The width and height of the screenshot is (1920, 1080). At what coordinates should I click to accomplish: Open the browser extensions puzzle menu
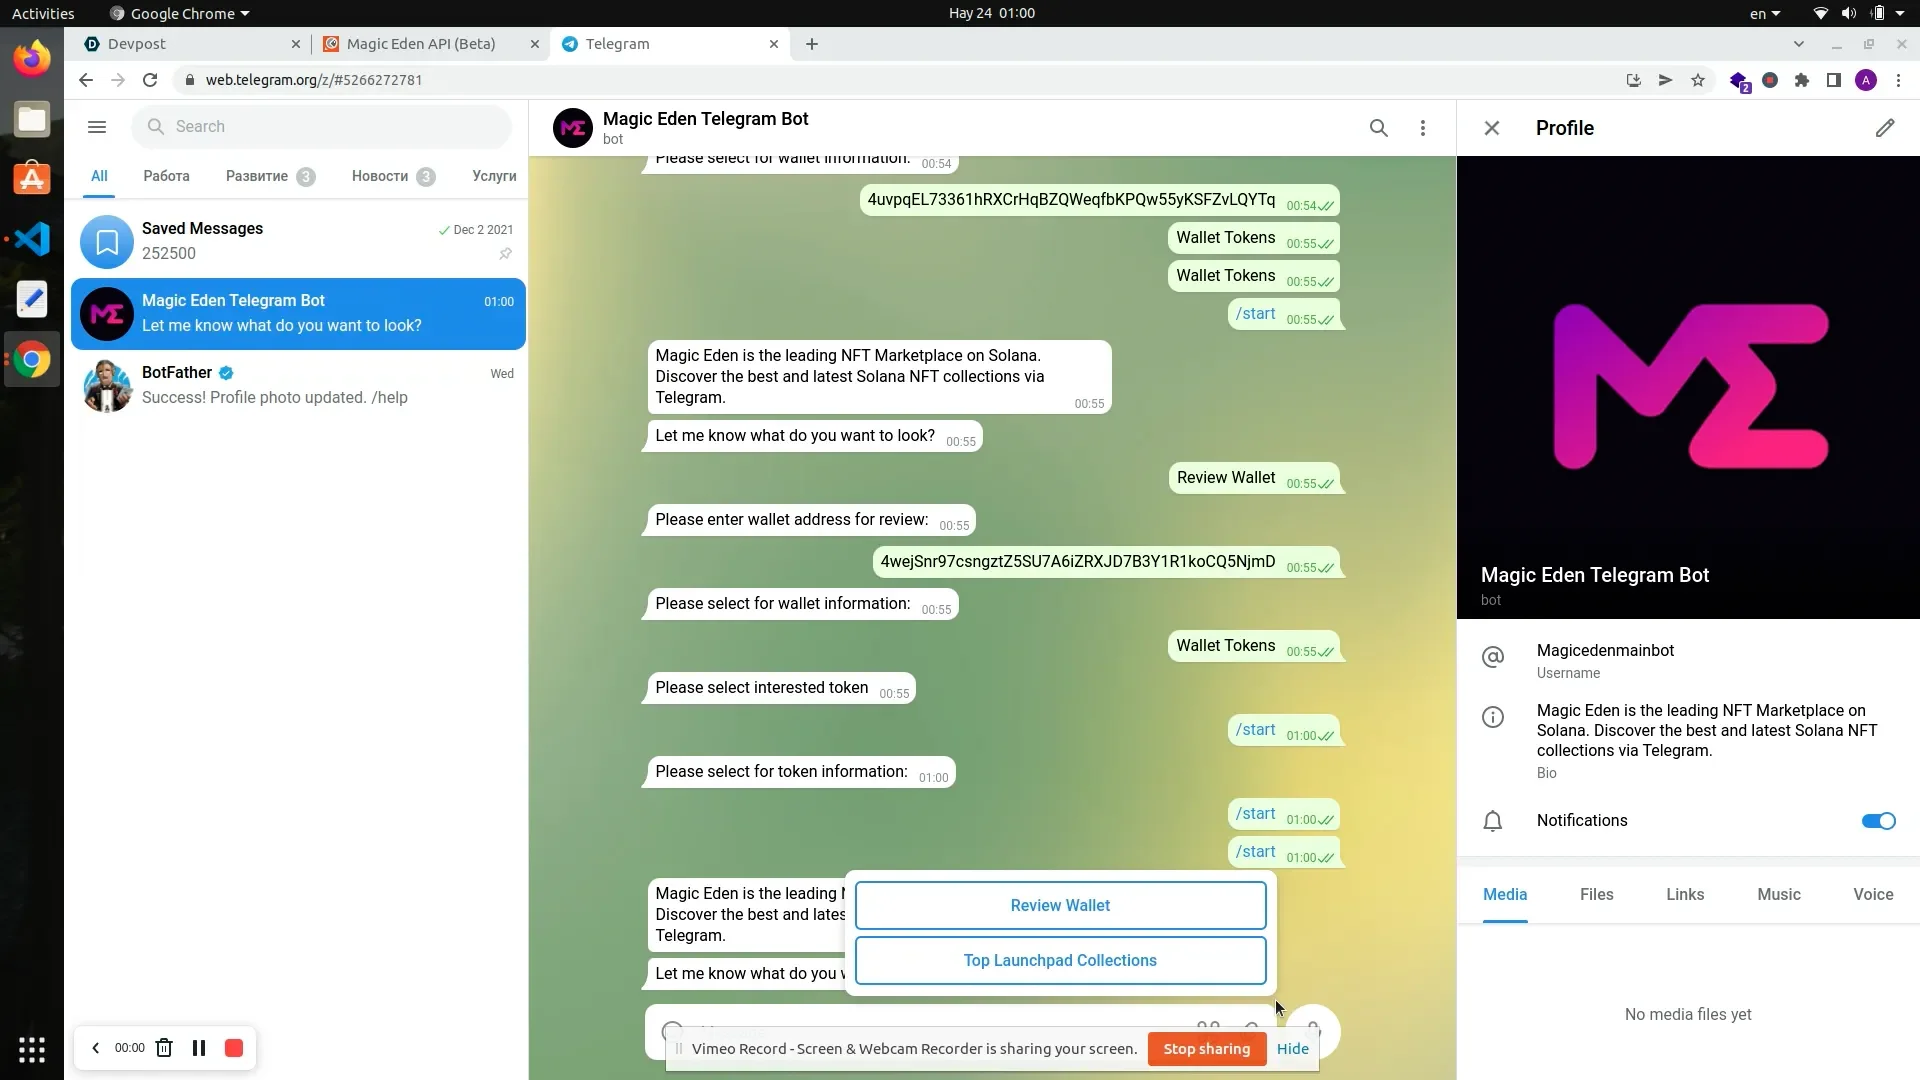[x=1801, y=80]
